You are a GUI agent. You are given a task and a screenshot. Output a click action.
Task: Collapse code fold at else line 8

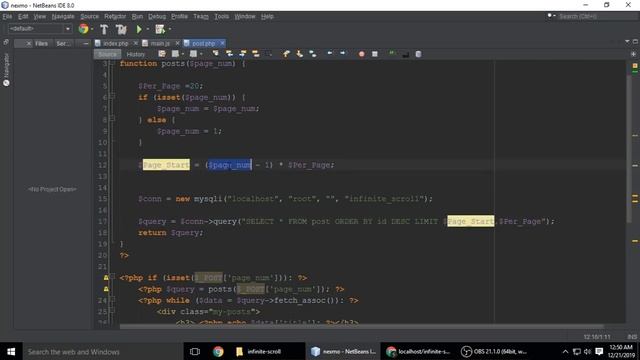point(112,119)
